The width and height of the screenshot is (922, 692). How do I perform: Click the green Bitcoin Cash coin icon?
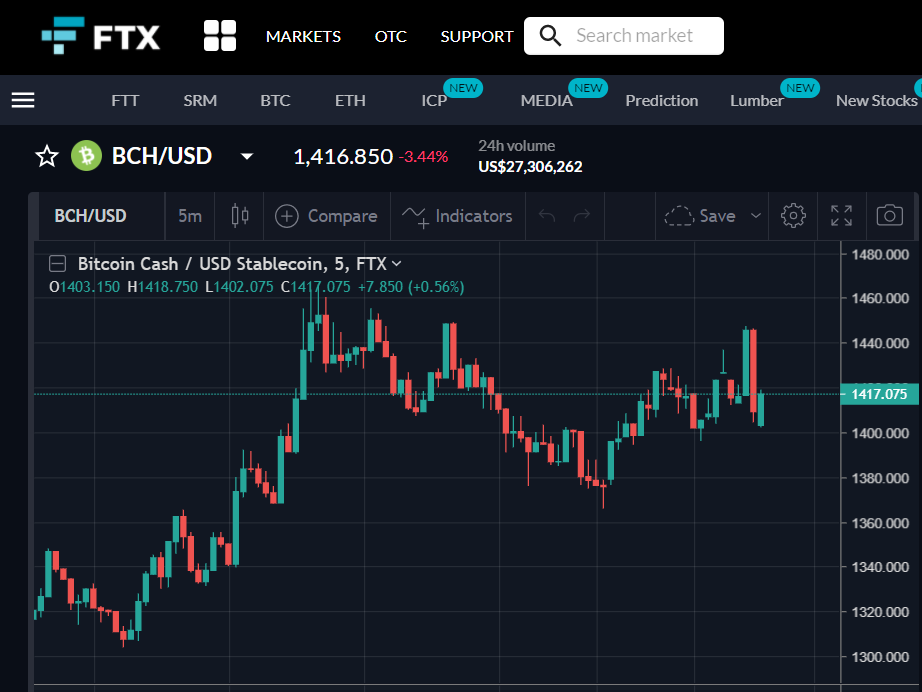(x=86, y=156)
